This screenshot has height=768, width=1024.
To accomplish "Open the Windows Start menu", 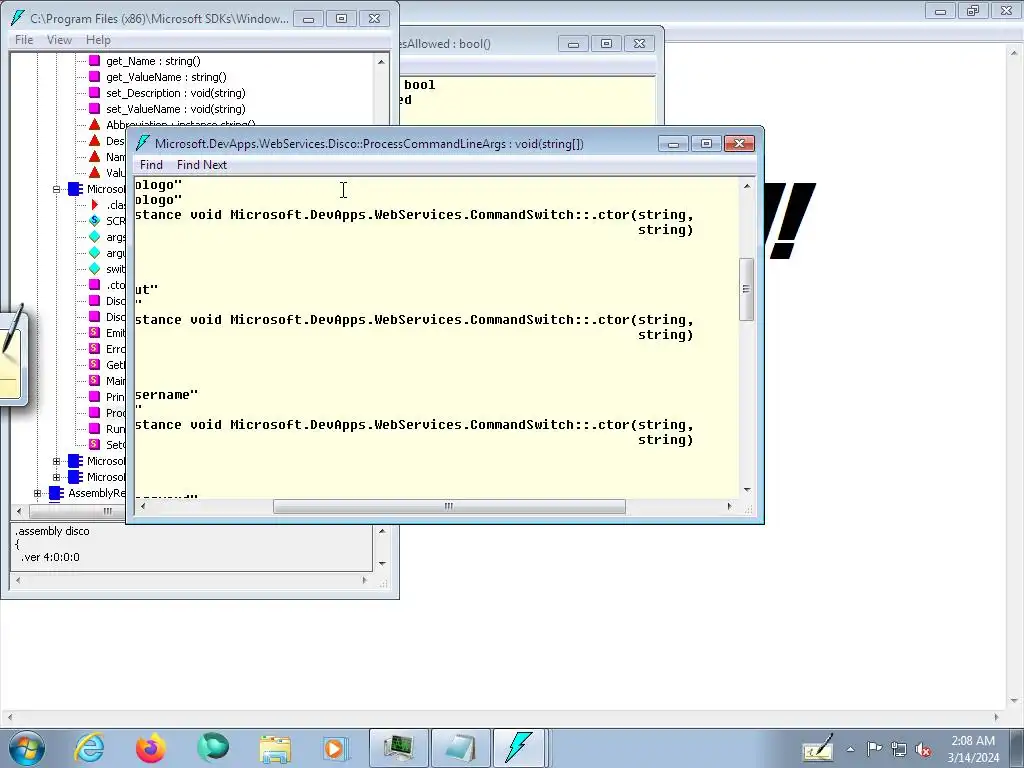I will [x=27, y=748].
